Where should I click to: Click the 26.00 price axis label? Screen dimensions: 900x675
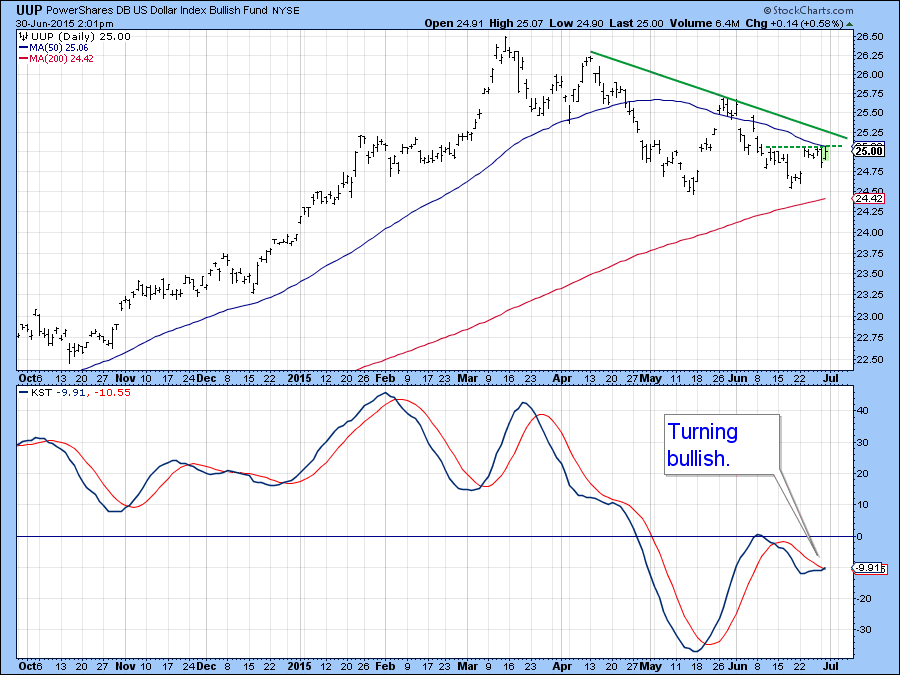click(869, 75)
